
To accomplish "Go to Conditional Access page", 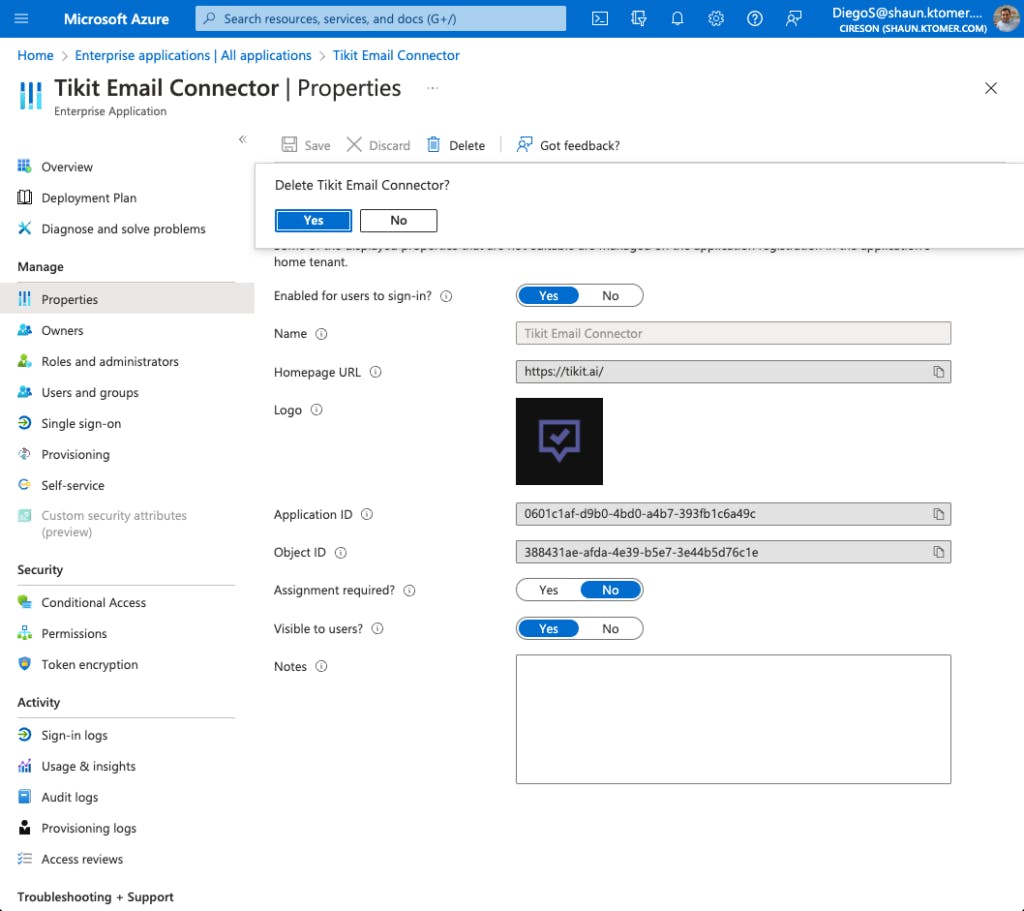I will [x=93, y=603].
